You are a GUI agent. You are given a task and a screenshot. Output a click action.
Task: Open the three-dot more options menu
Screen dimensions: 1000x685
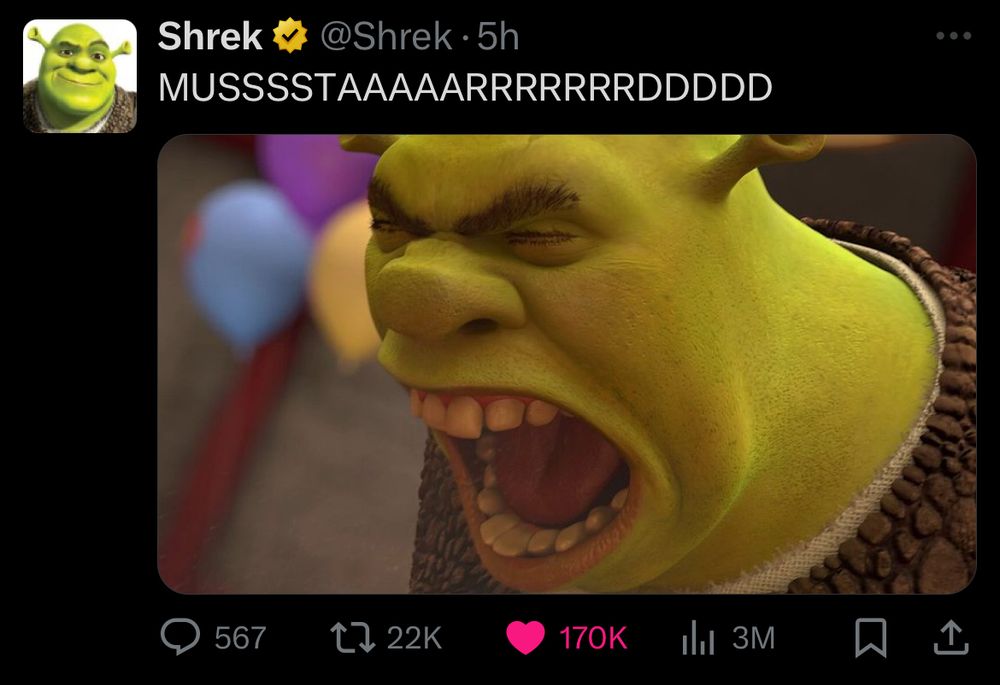(x=953, y=36)
